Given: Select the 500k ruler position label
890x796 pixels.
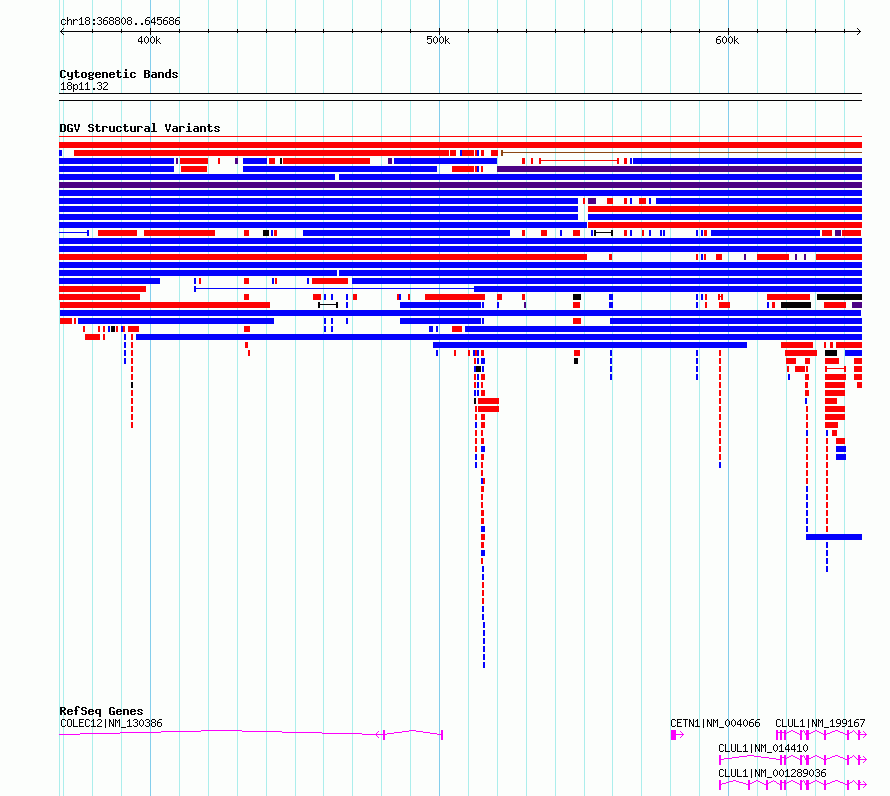Looking at the screenshot, I should click(x=438, y=40).
